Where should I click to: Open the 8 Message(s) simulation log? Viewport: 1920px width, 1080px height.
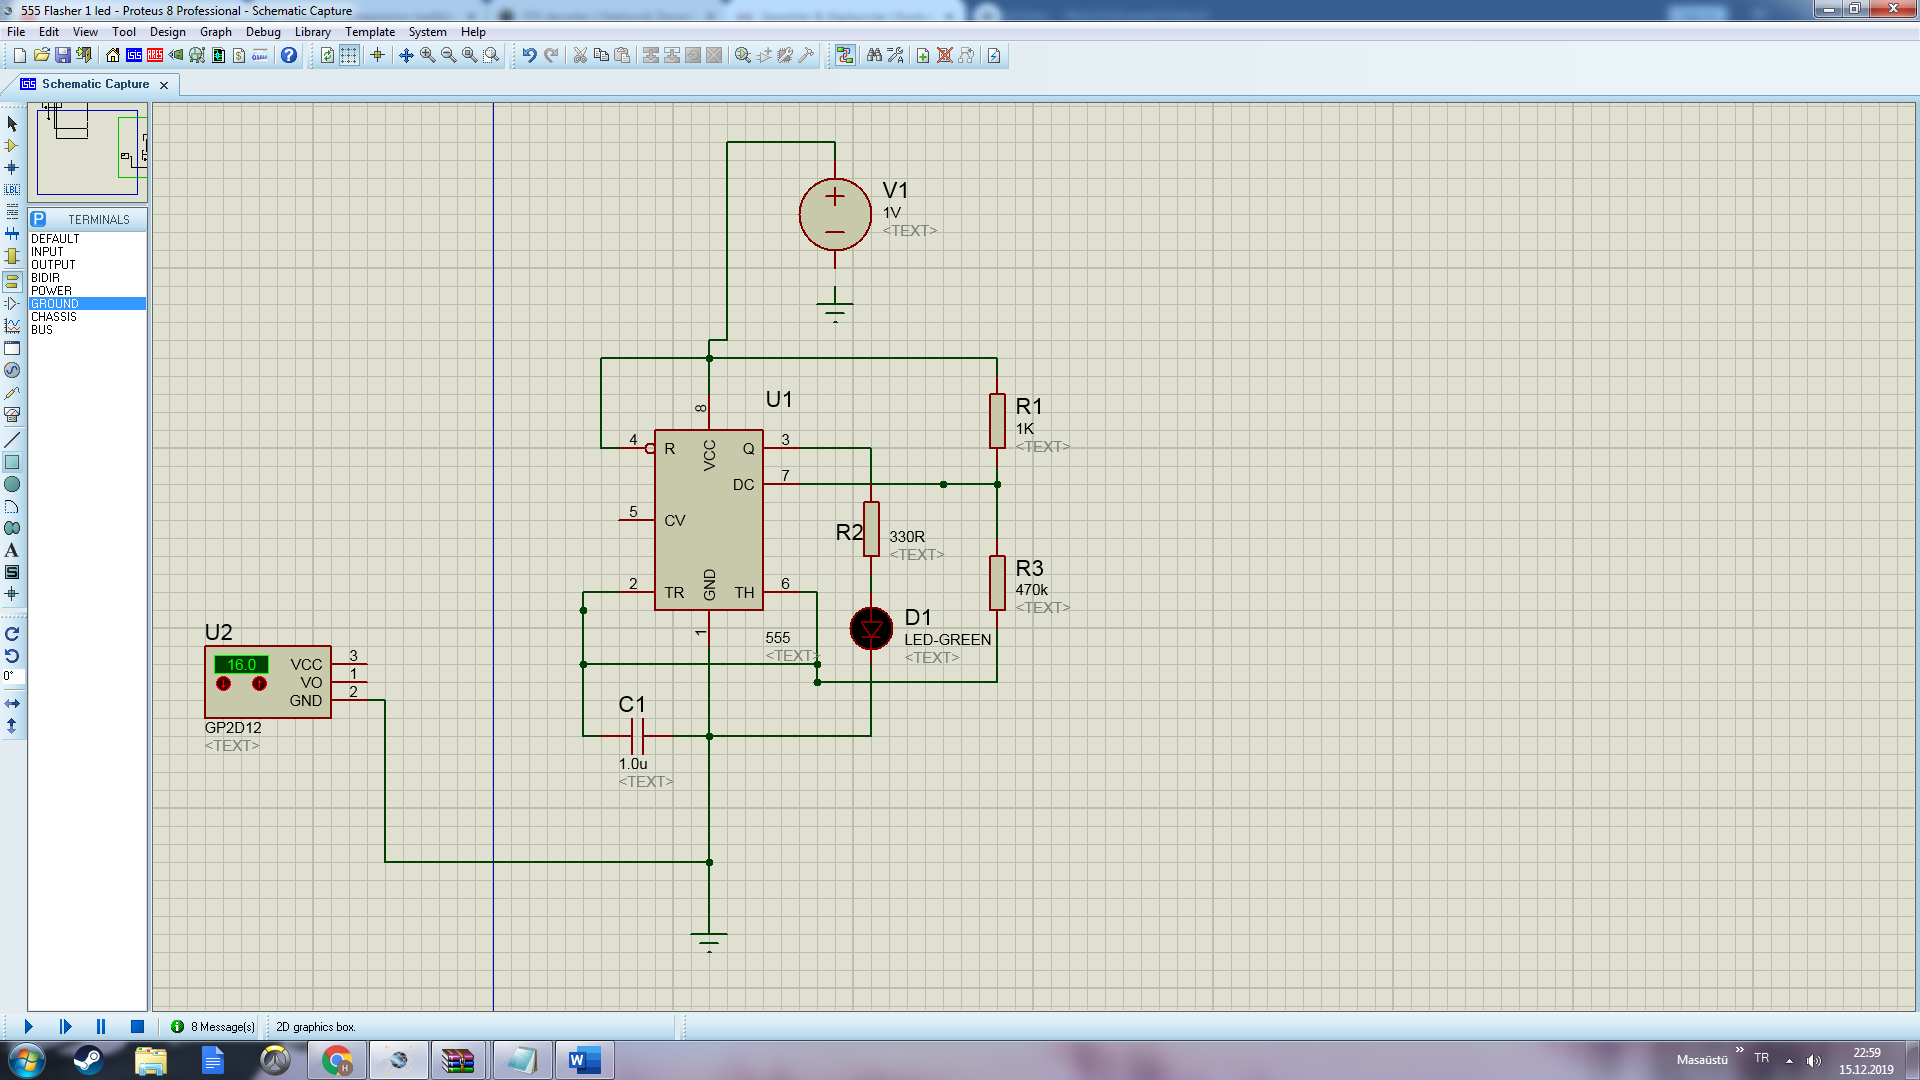click(213, 1027)
